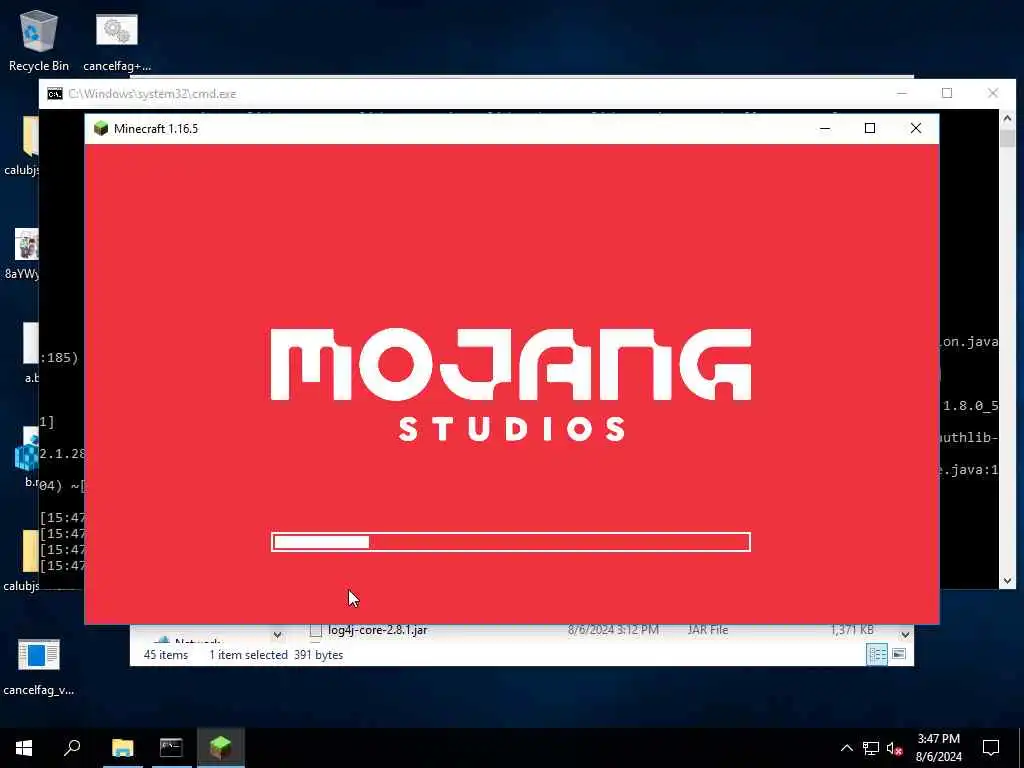
Task: Switch Explorer to details view
Action: [876, 654]
